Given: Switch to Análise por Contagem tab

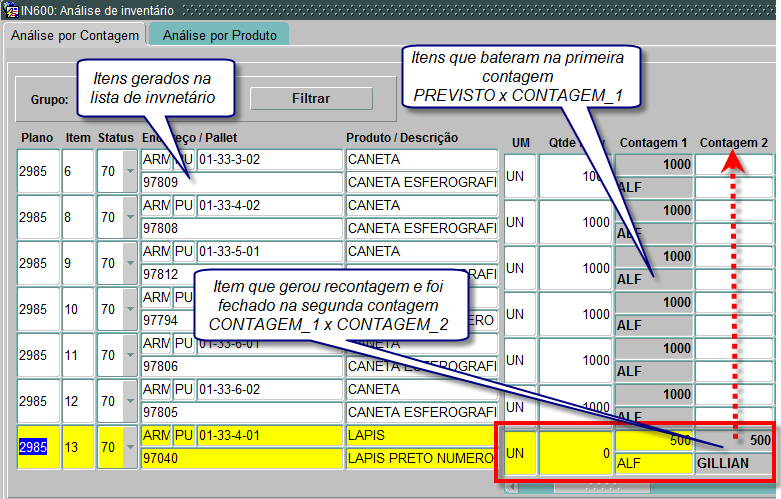Looking at the screenshot, I should 75,35.
